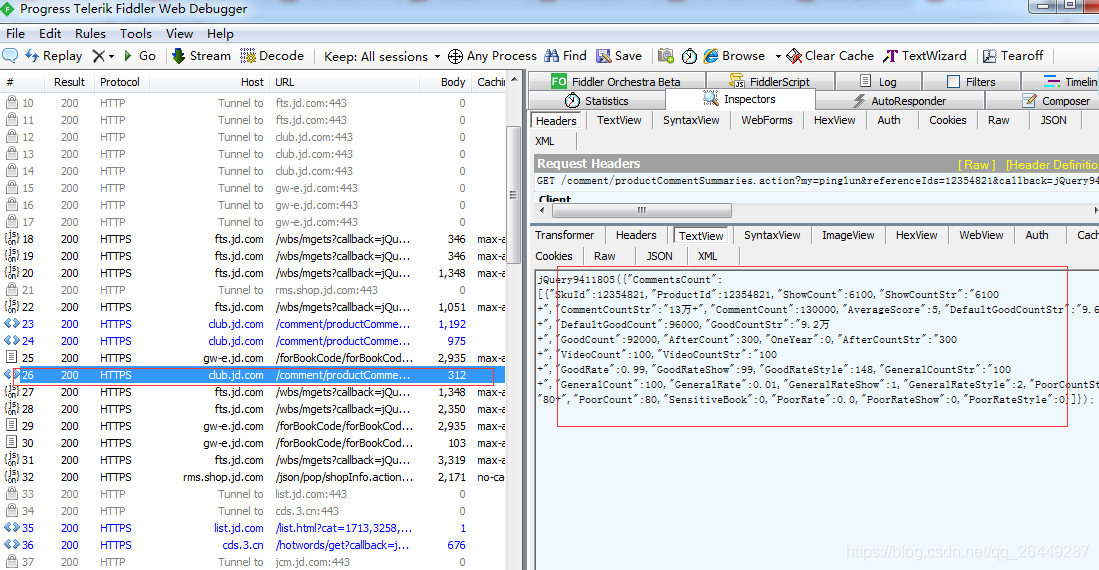This screenshot has width=1099, height=570.
Task: Select request WebForms inspector tab
Action: (x=767, y=120)
